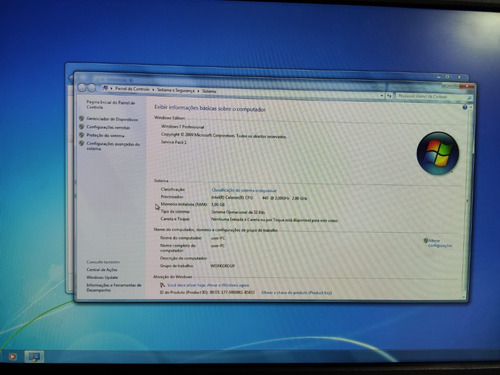
Task: Select Sistema breadcrumb in address bar
Action: [x=209, y=91]
